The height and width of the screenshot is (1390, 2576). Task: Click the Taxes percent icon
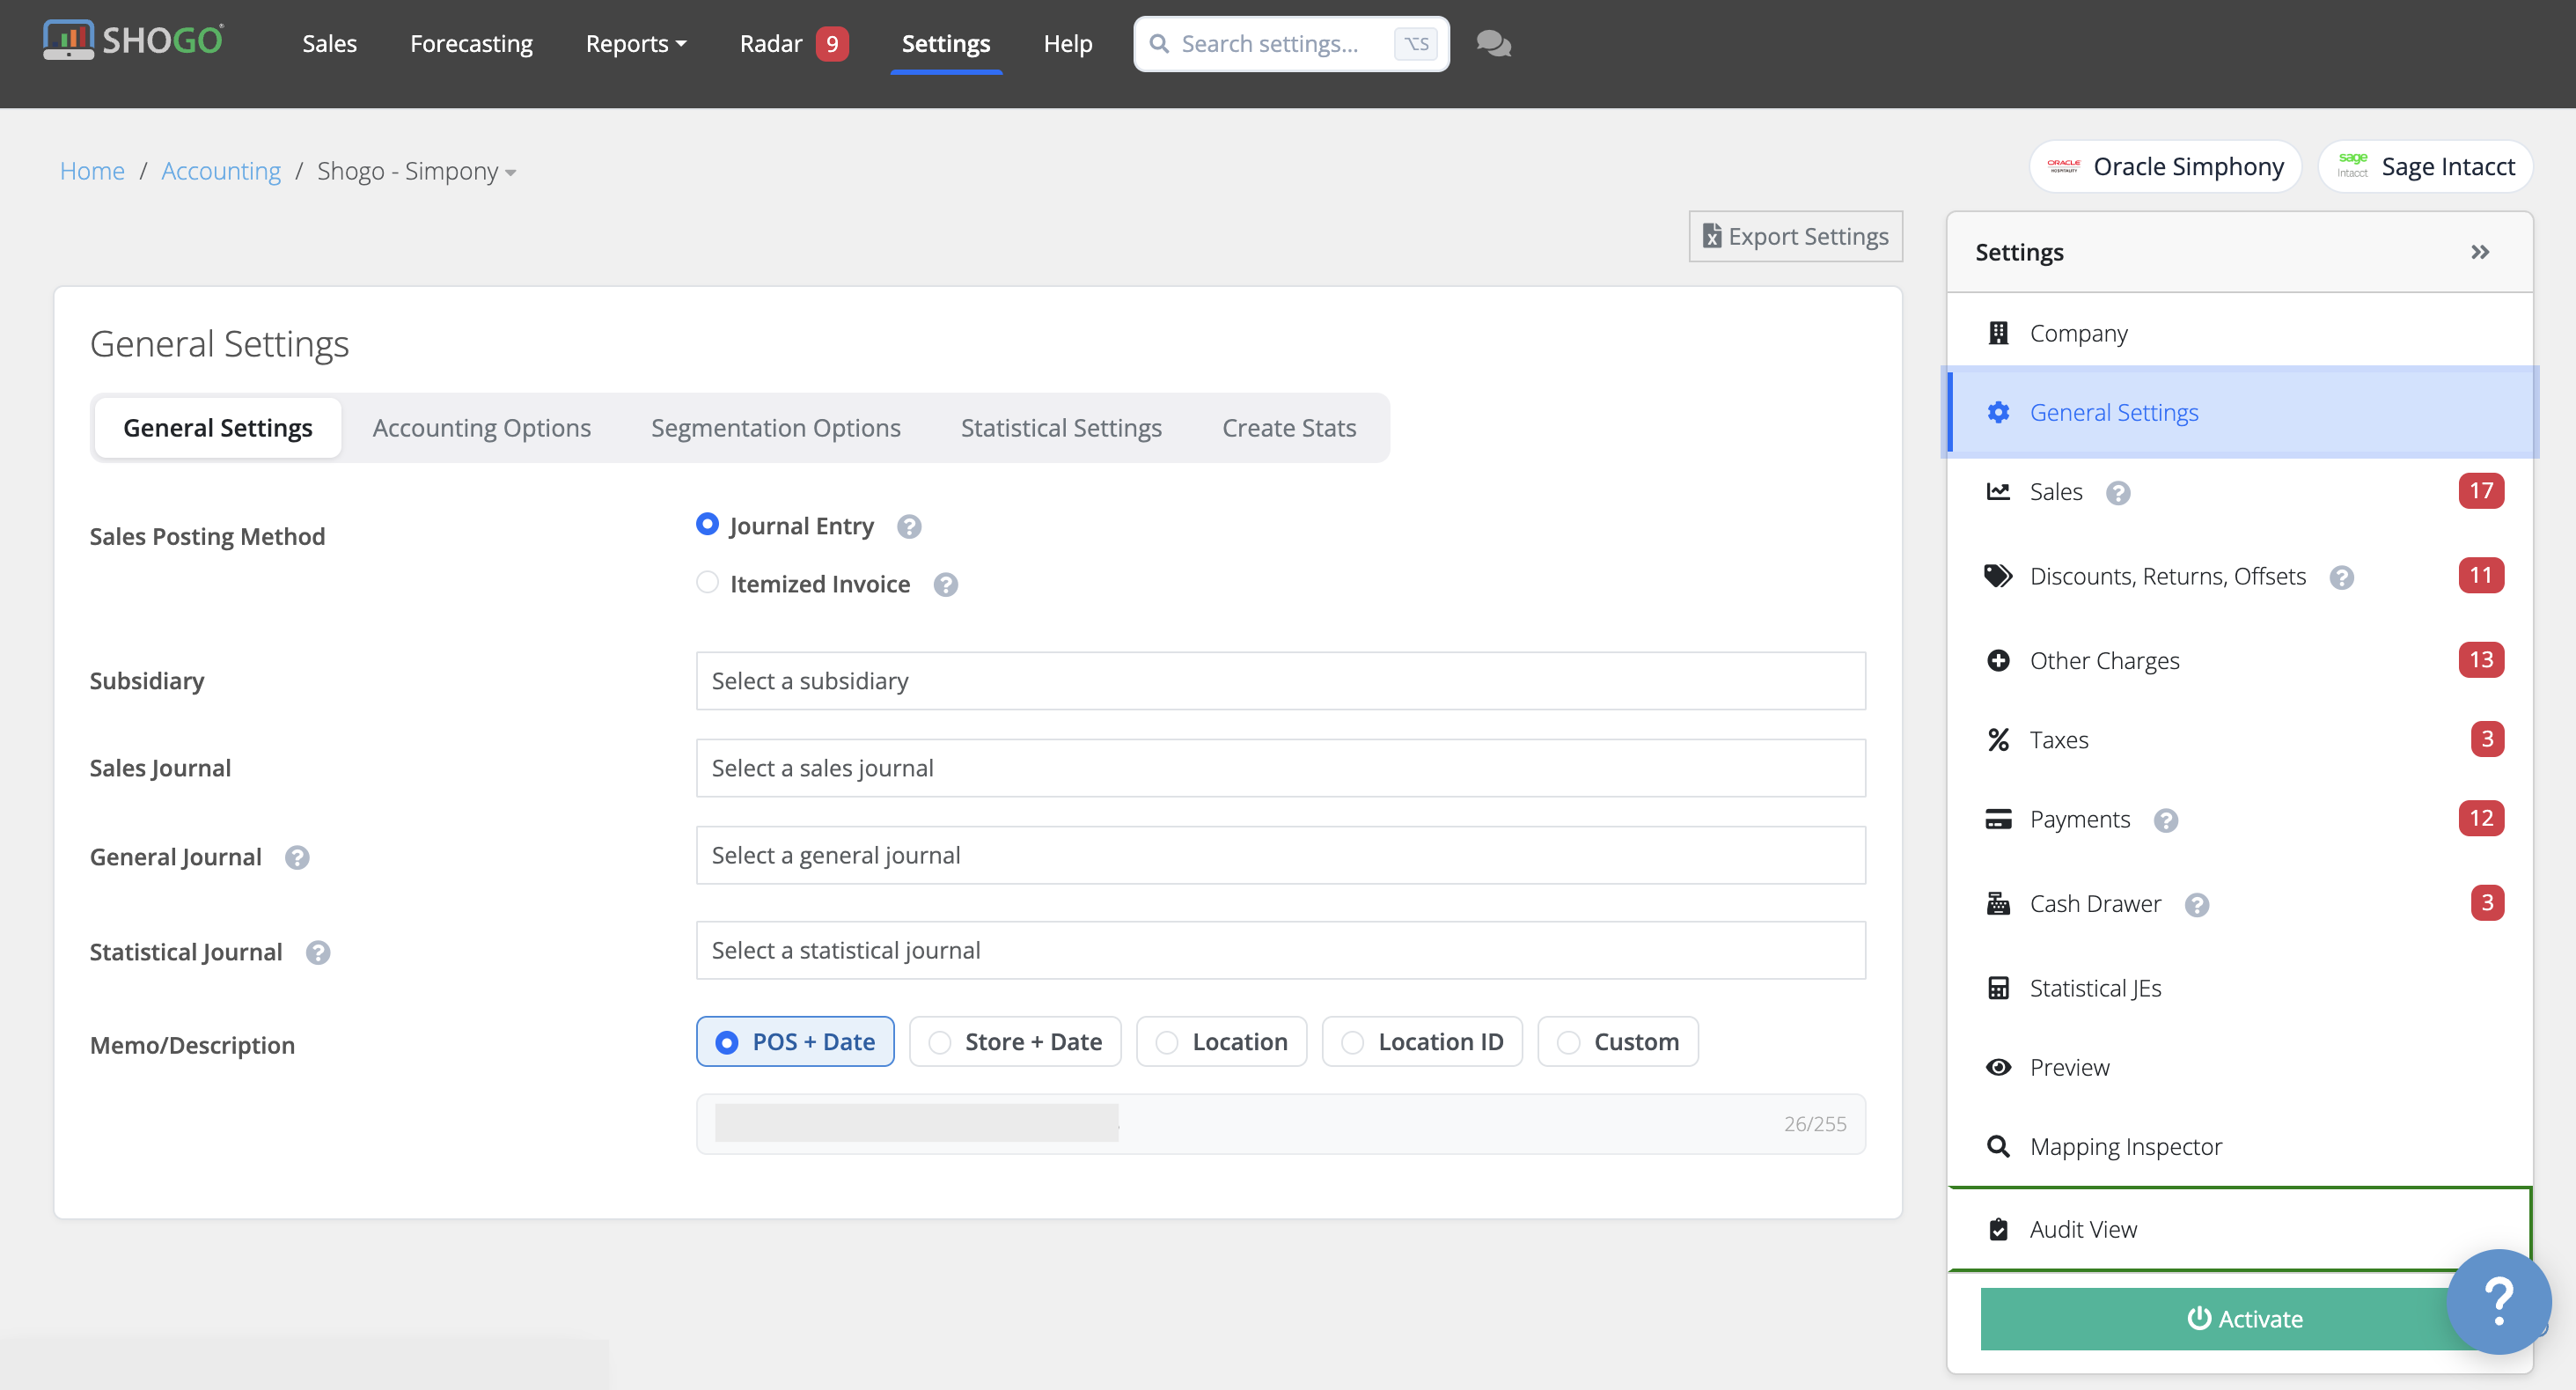1998,739
